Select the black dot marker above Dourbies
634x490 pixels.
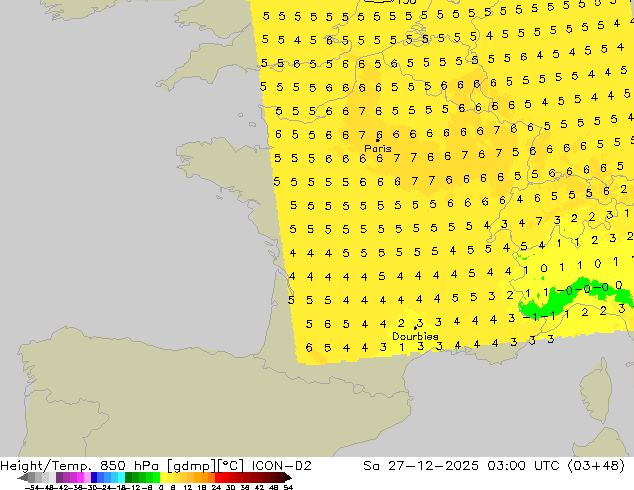tap(415, 328)
